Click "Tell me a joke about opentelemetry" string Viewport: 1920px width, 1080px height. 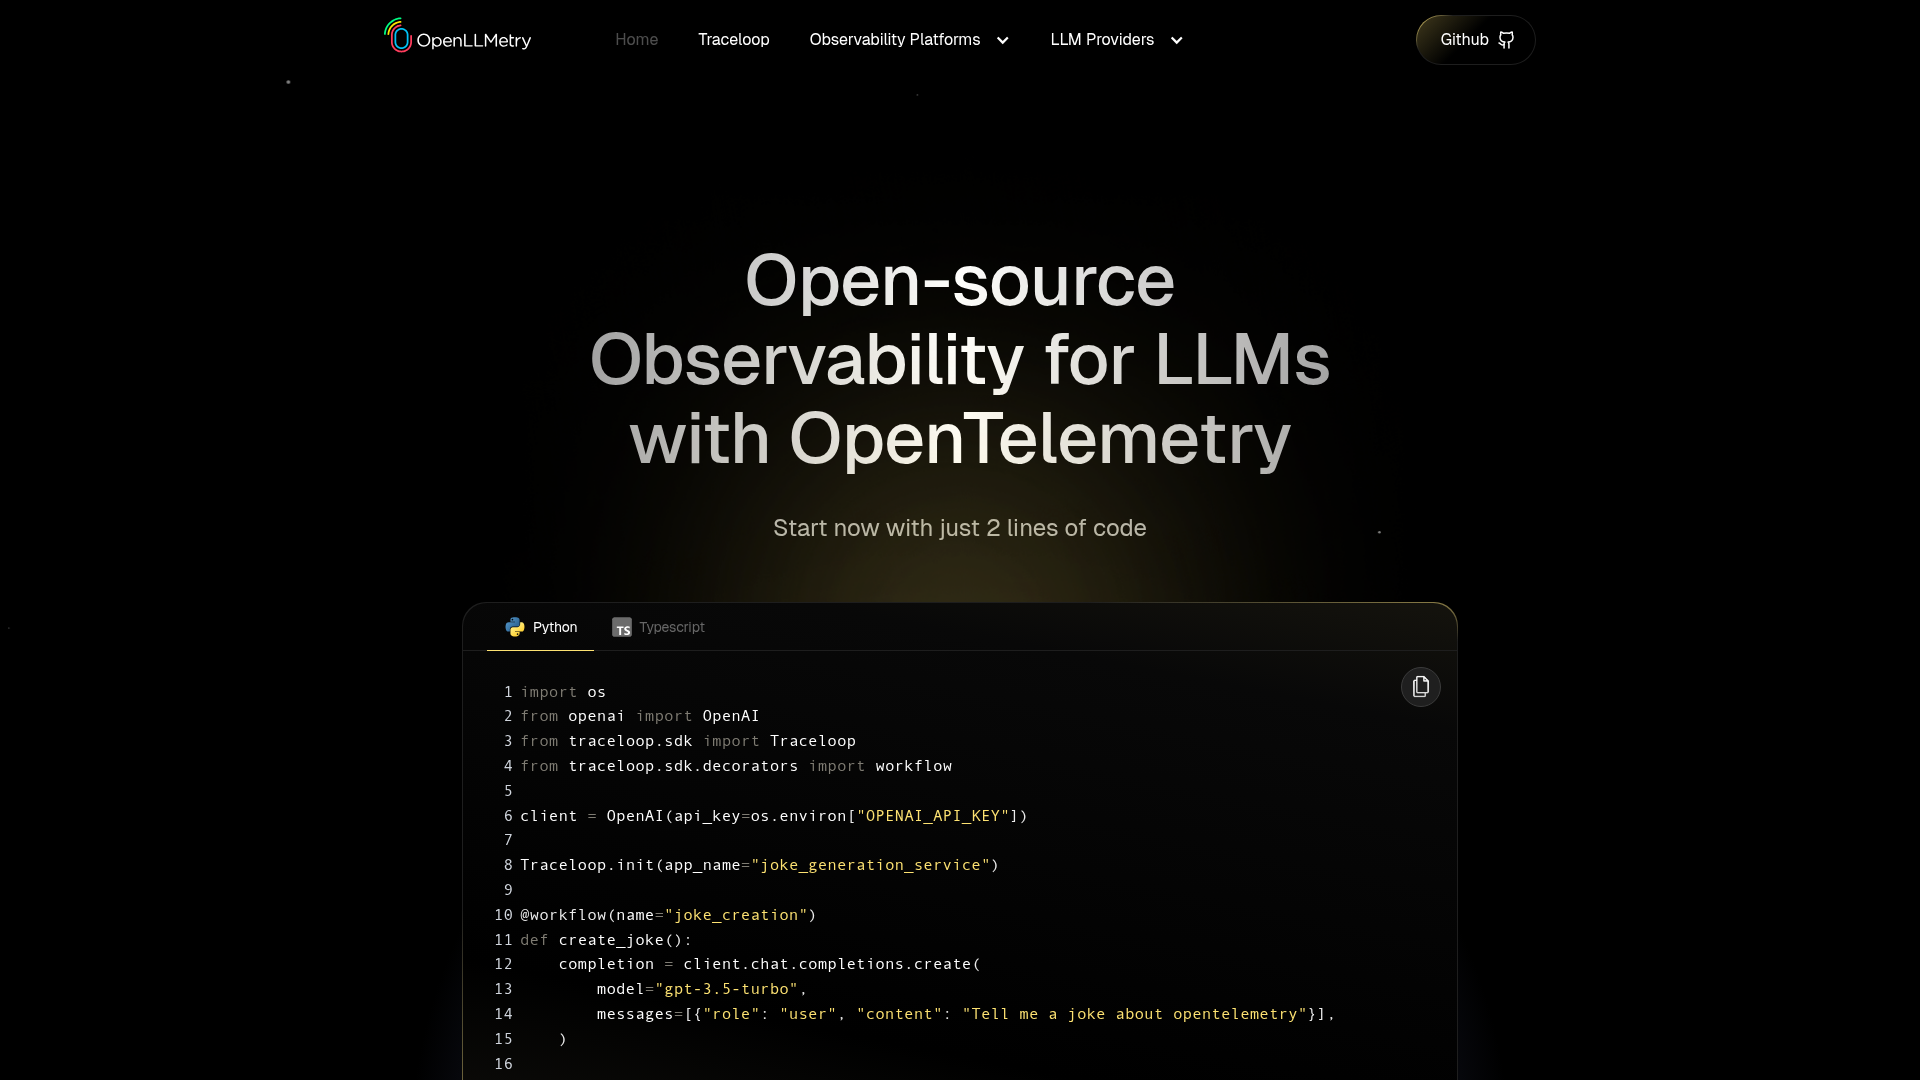coord(1134,1014)
